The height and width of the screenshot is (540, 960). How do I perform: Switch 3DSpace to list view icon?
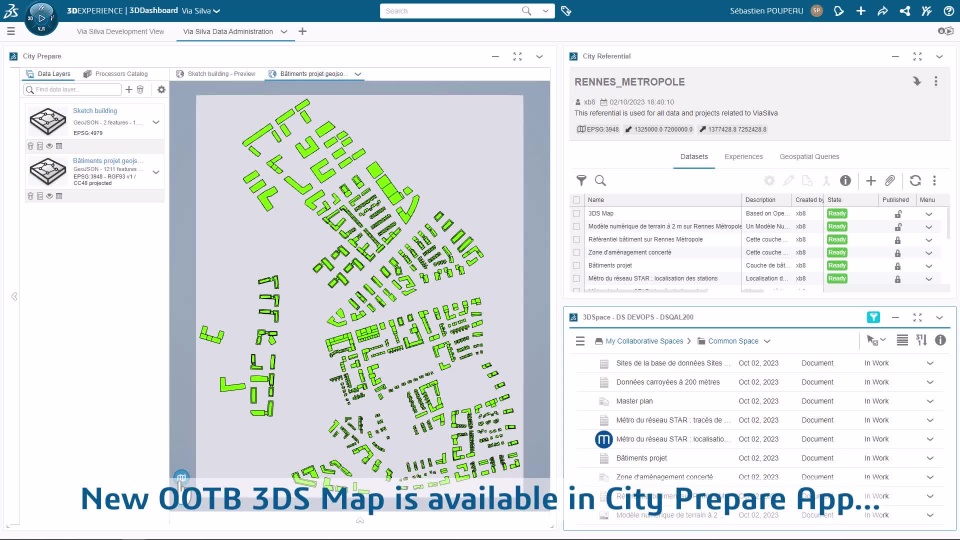902,340
